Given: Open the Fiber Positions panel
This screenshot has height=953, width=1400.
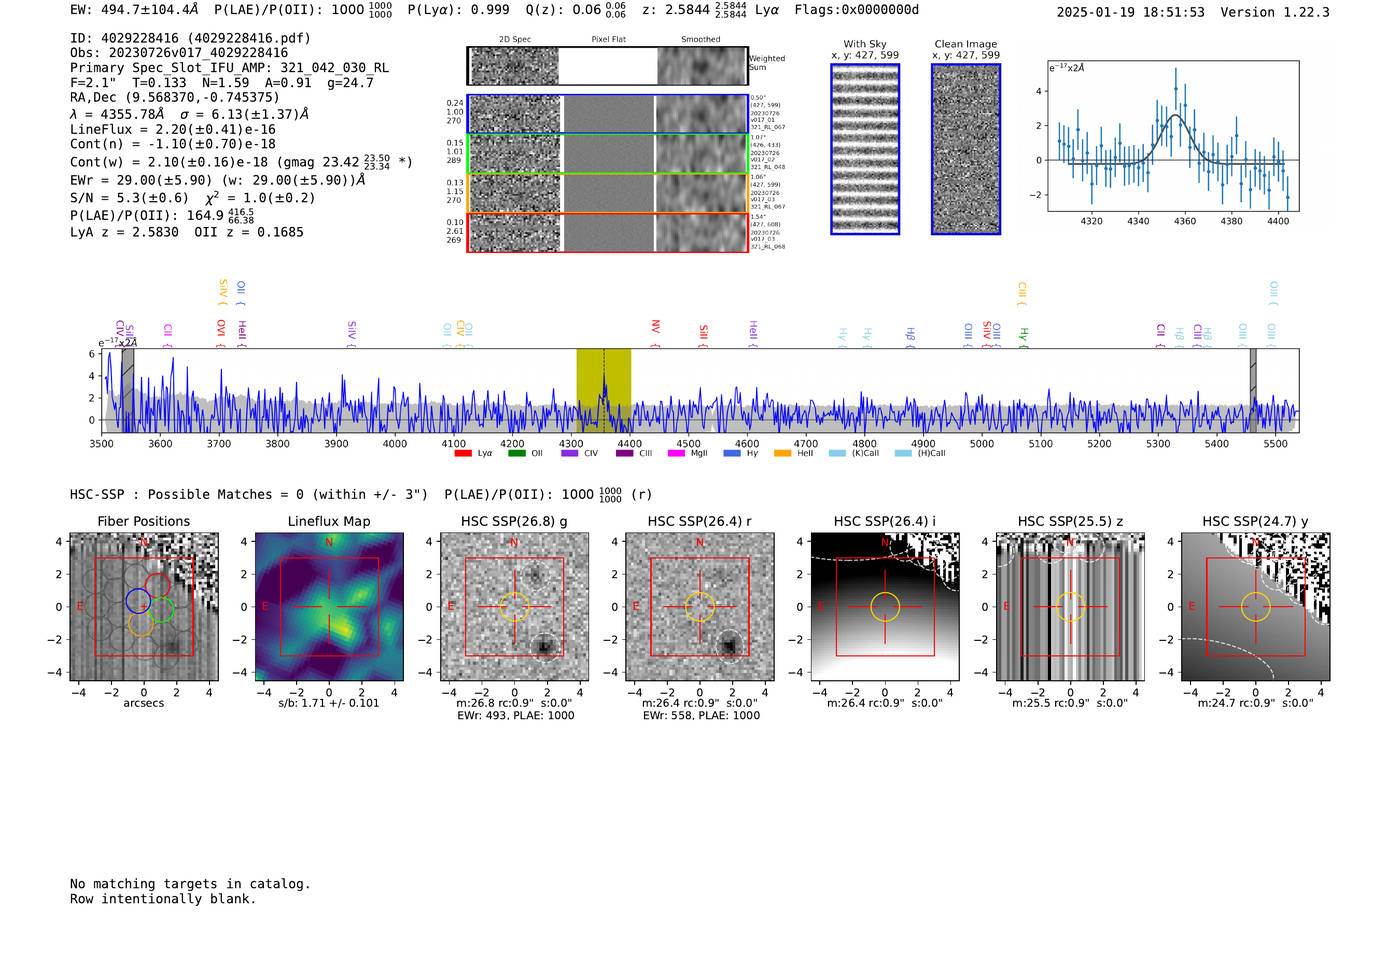Looking at the screenshot, I should tap(144, 607).
